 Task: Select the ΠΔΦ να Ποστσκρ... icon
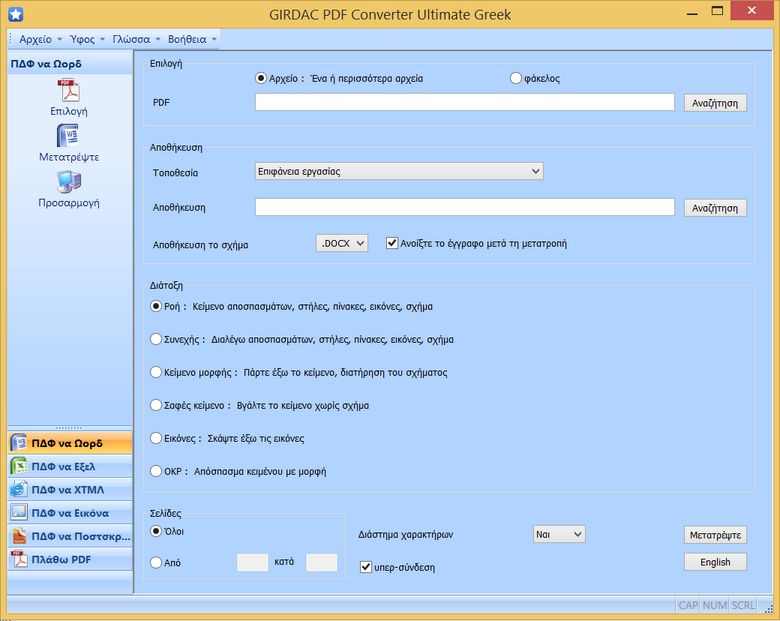click(18, 536)
